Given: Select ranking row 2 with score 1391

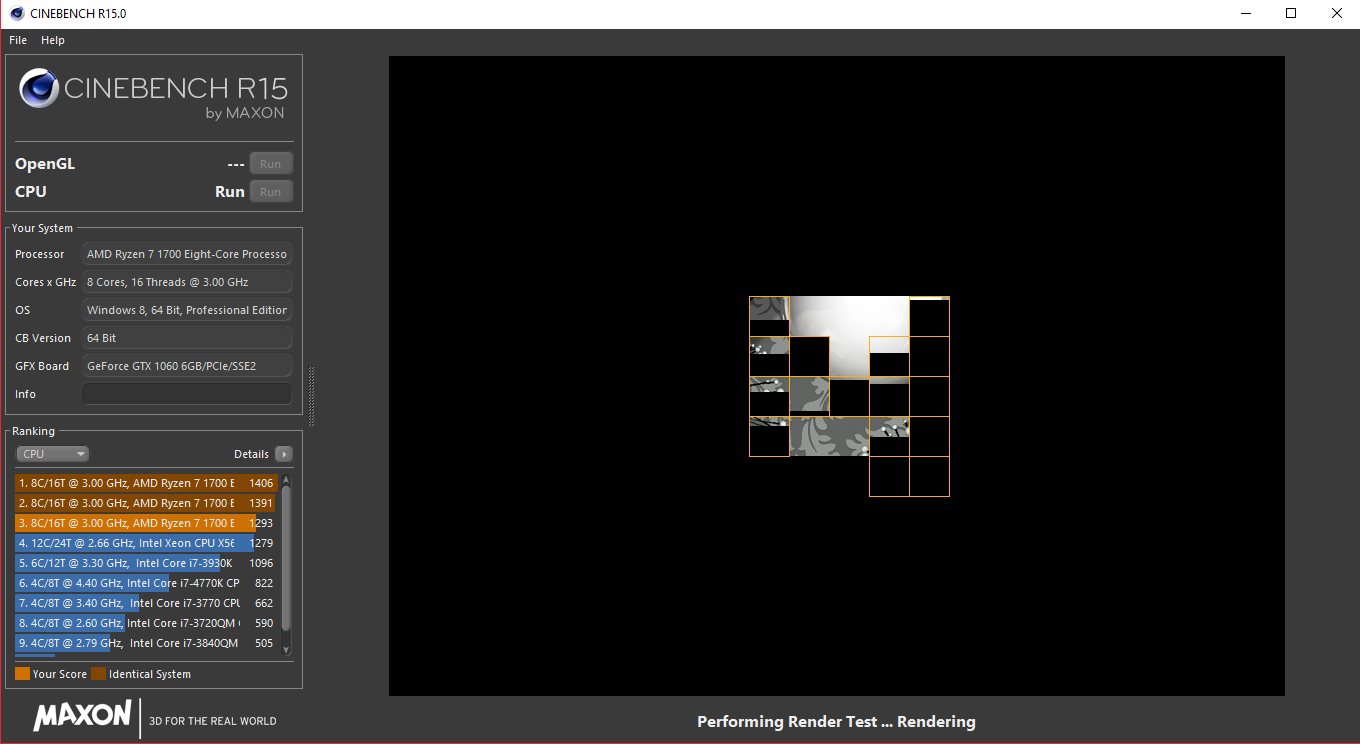Looking at the screenshot, I should pyautogui.click(x=146, y=503).
